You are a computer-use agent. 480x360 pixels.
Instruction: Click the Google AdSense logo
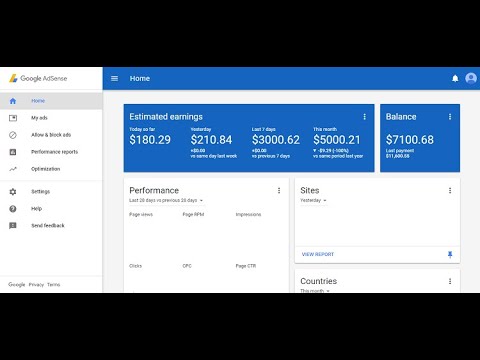38,78
